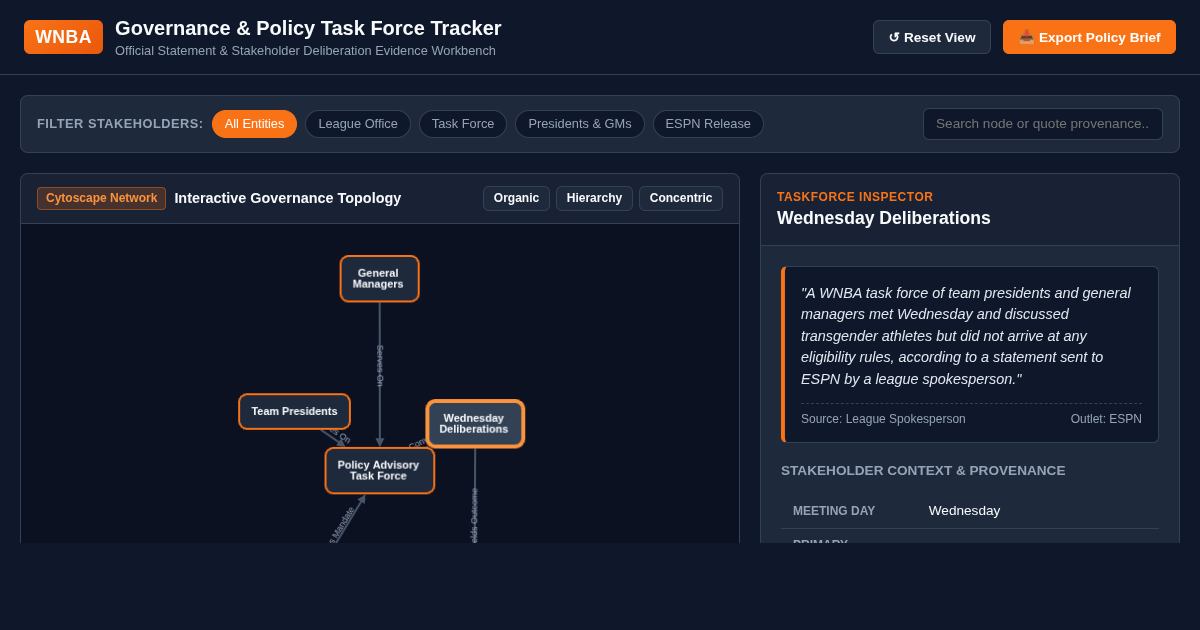
Task: Click the quoted ESPN statement block
Action: (x=970, y=354)
